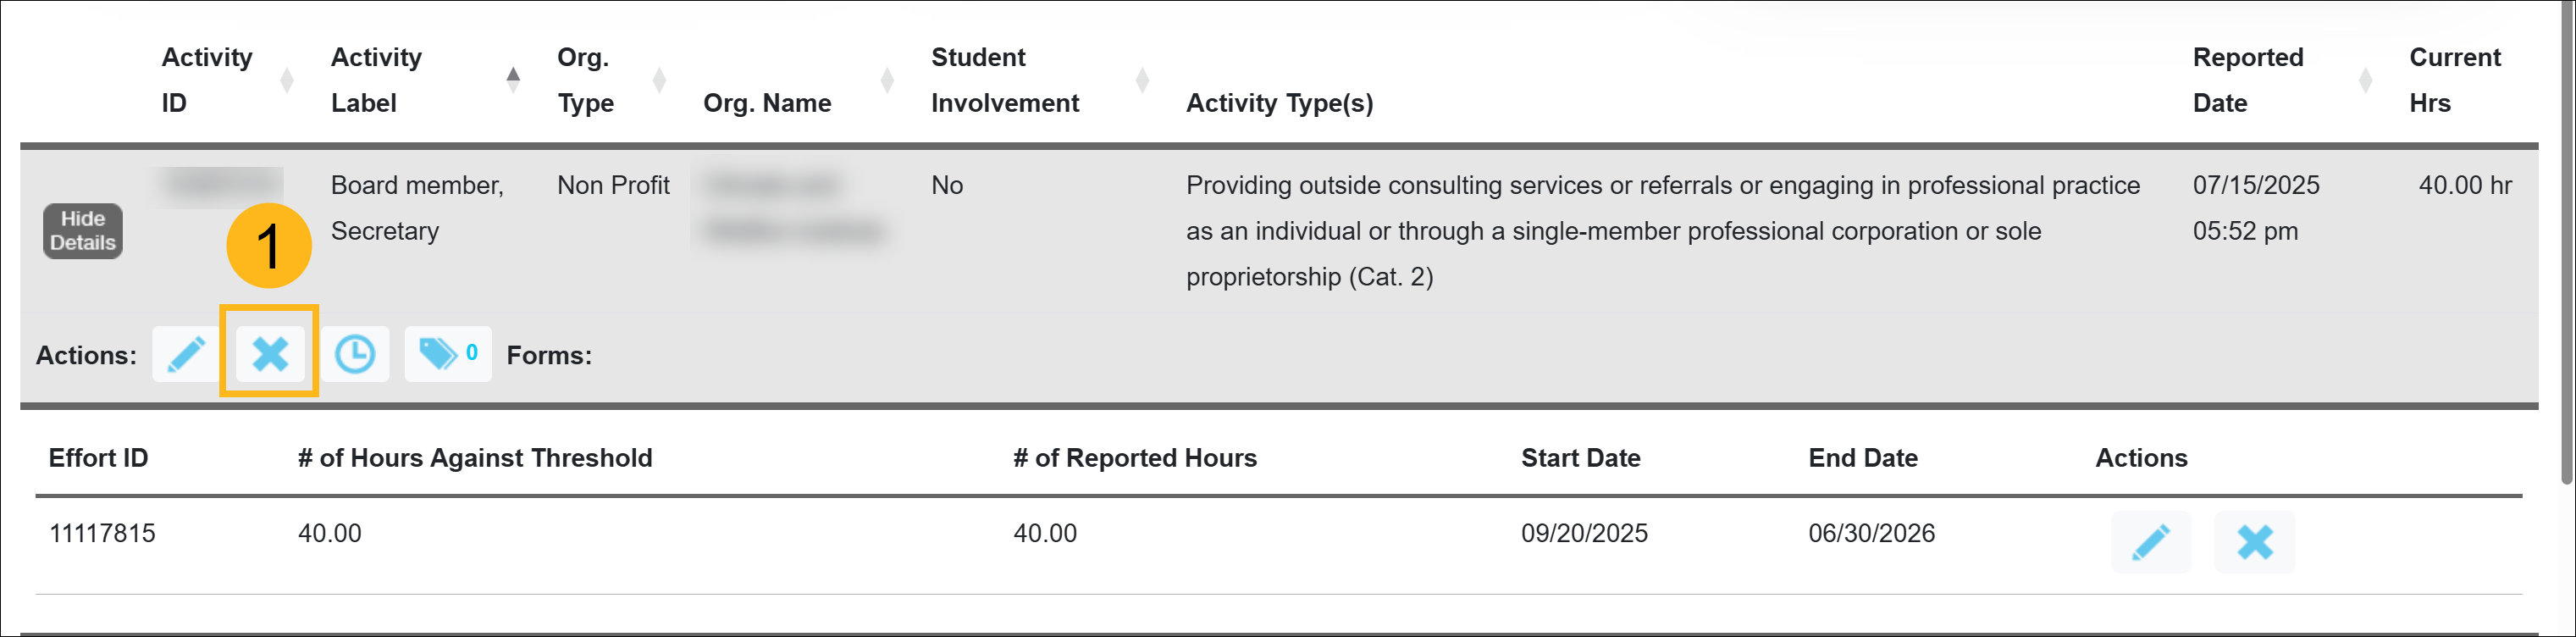Sort by Activity Label column

click(x=377, y=80)
